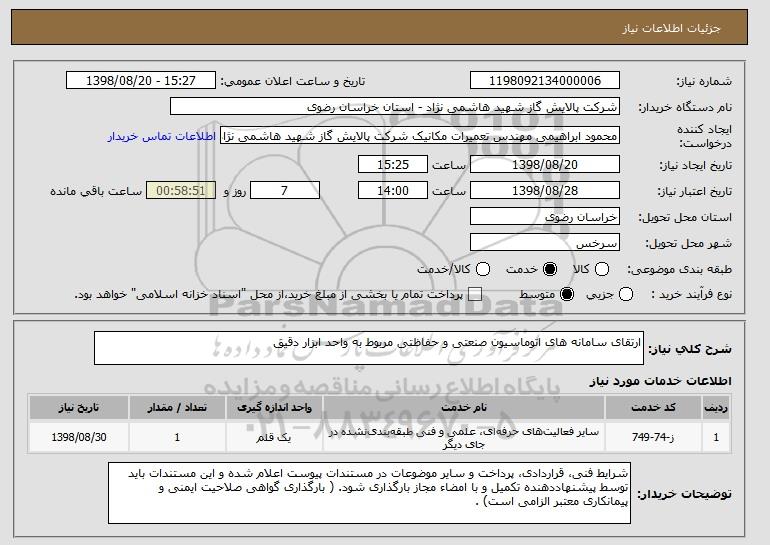Click the جزئیات اطلاعات نیاز header title
Screen dimensions: 770x545
pos(671,28)
